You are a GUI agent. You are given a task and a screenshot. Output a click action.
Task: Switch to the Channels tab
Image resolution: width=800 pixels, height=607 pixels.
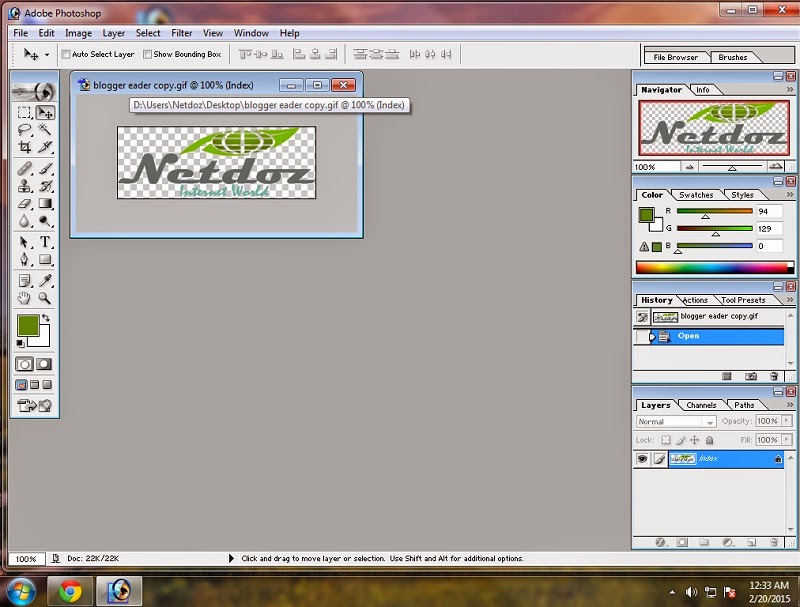coord(701,405)
